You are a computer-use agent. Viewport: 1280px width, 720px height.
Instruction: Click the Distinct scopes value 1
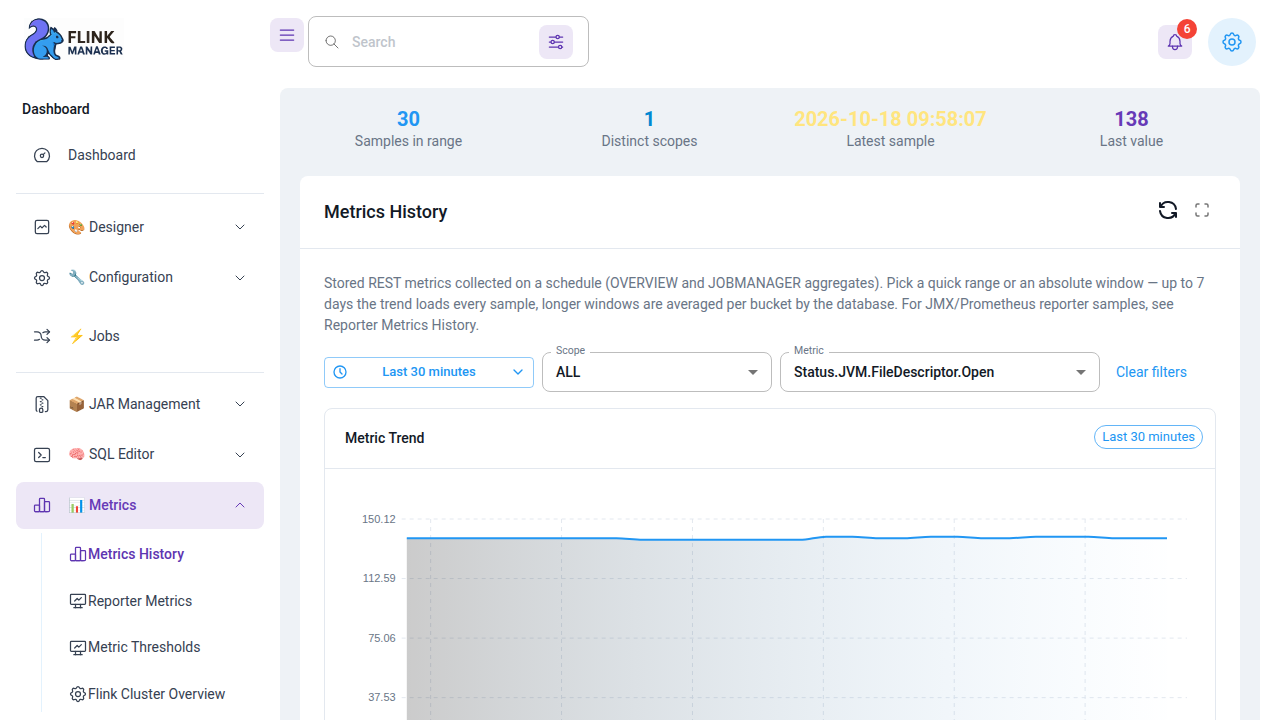coord(649,119)
